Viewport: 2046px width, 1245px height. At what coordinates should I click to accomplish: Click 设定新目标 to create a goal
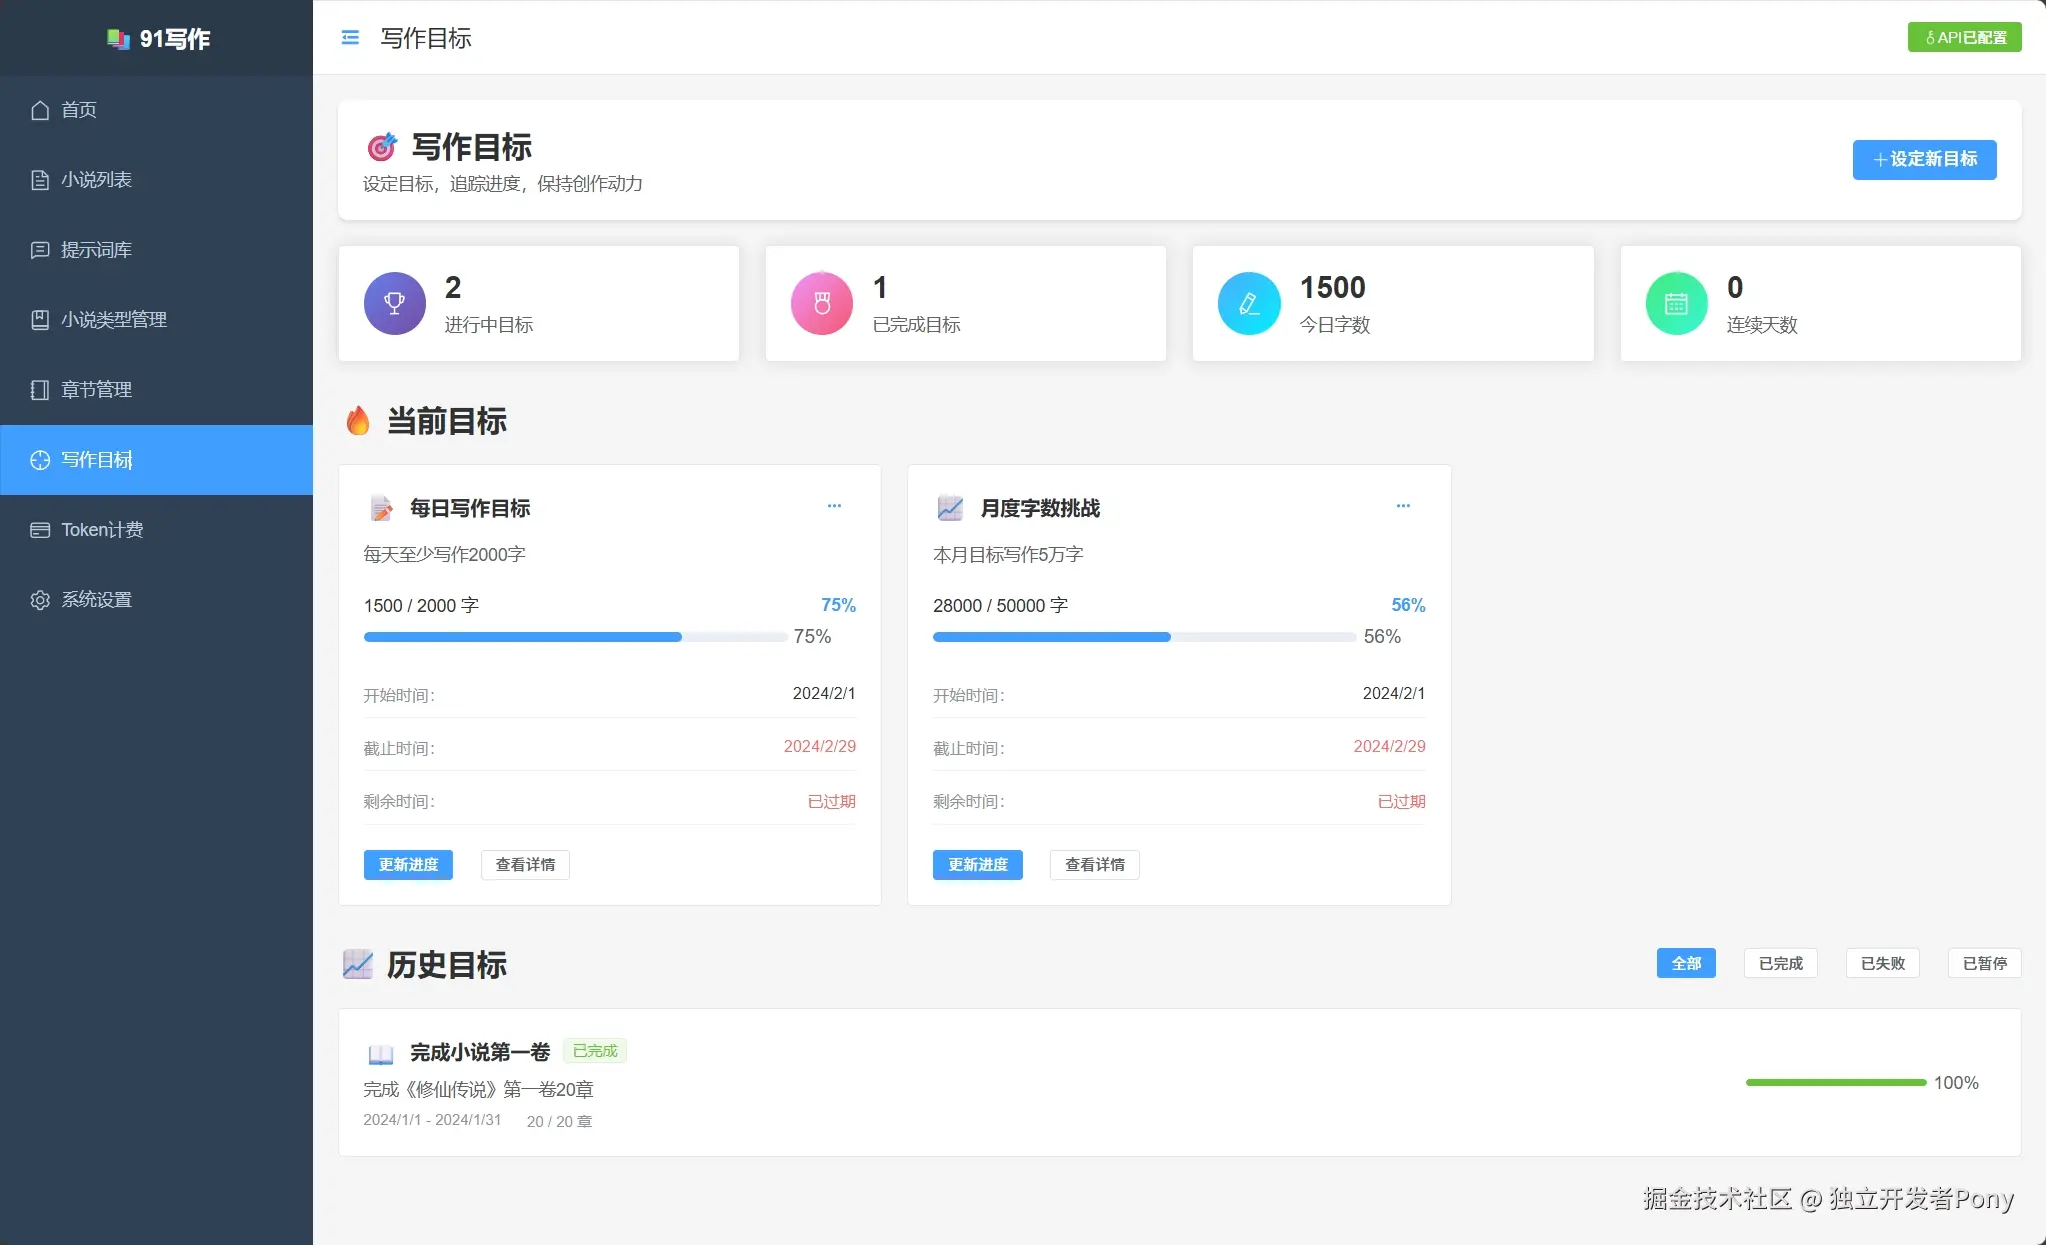[1923, 160]
